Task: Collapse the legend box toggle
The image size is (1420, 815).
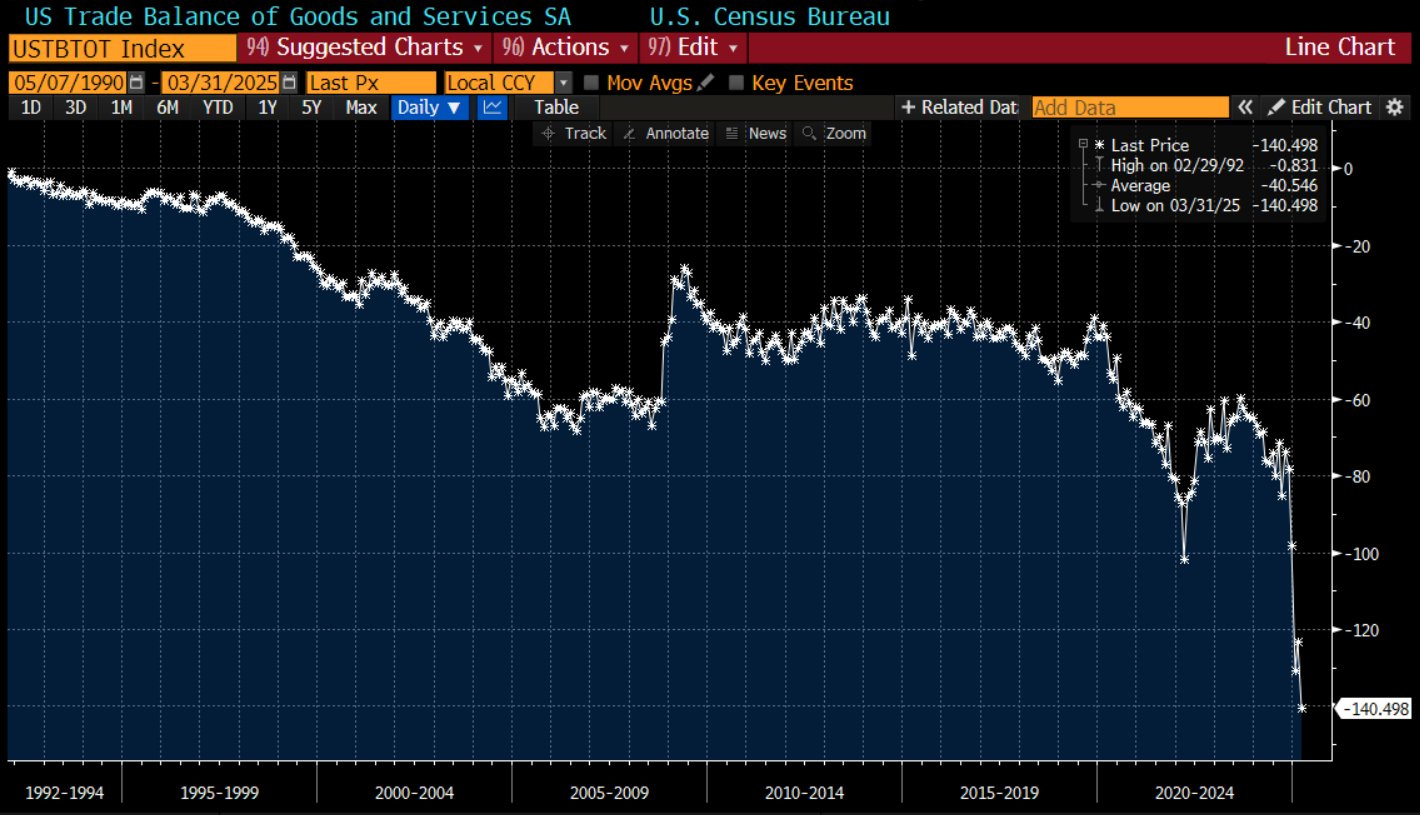Action: (1082, 144)
